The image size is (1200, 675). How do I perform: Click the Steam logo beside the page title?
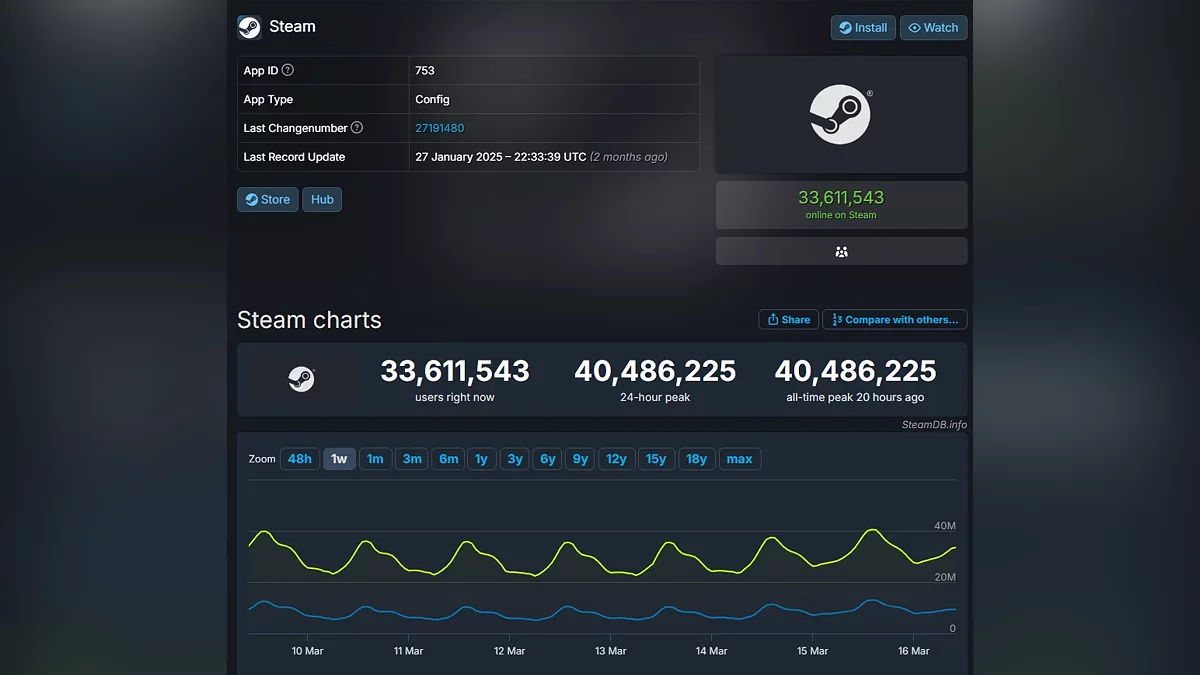pyautogui.click(x=249, y=27)
